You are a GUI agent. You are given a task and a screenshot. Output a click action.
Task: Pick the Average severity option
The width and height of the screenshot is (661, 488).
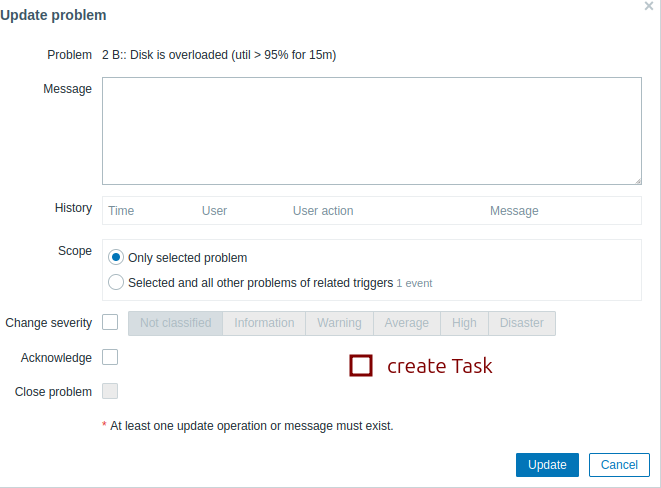(x=407, y=323)
